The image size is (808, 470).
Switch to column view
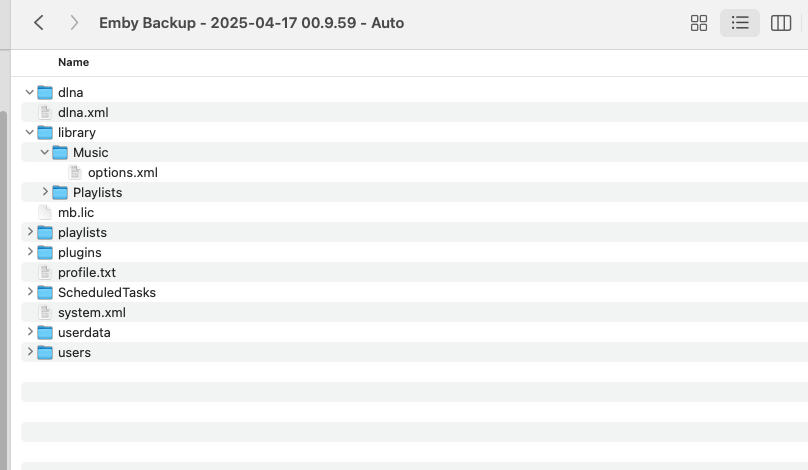[781, 23]
